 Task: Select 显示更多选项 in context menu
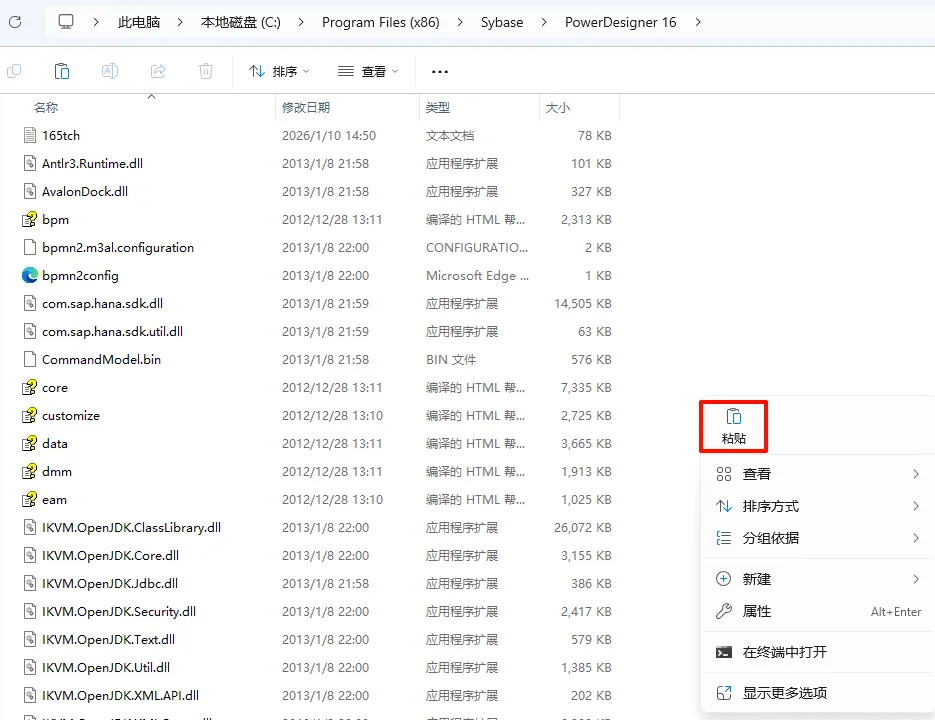pyautogui.click(x=818, y=693)
